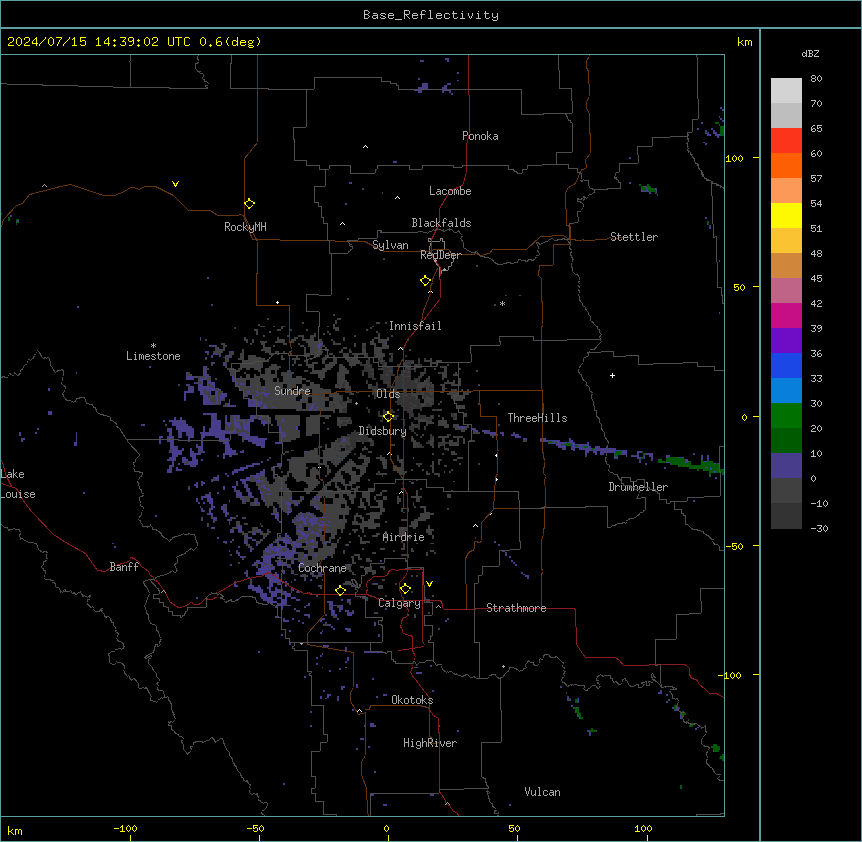Select the Sylvan label
The image size is (862, 842).
pyautogui.click(x=390, y=245)
